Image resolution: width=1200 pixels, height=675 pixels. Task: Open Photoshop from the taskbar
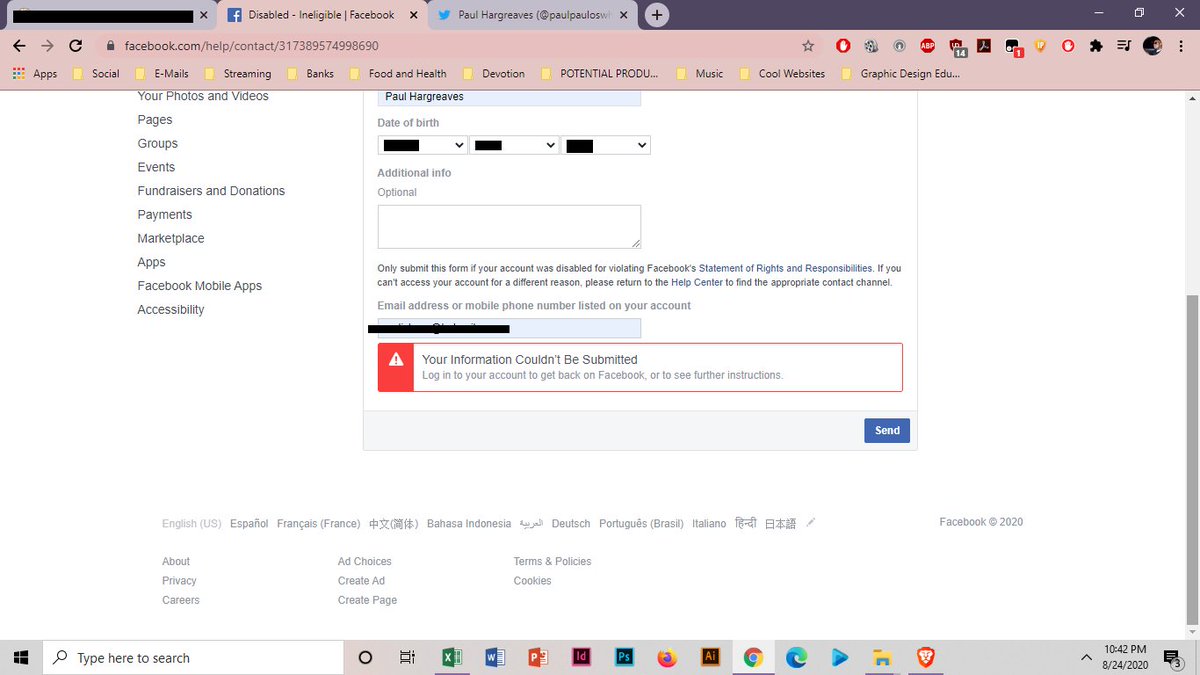click(624, 657)
